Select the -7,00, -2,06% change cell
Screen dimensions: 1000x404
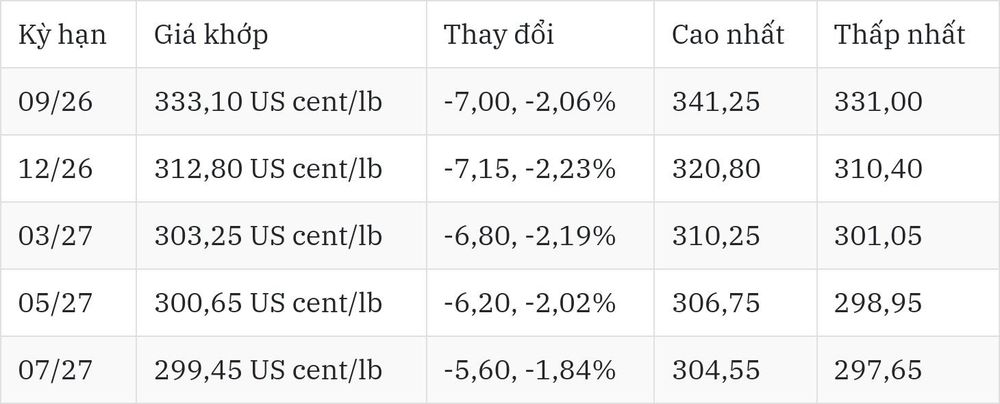point(530,102)
